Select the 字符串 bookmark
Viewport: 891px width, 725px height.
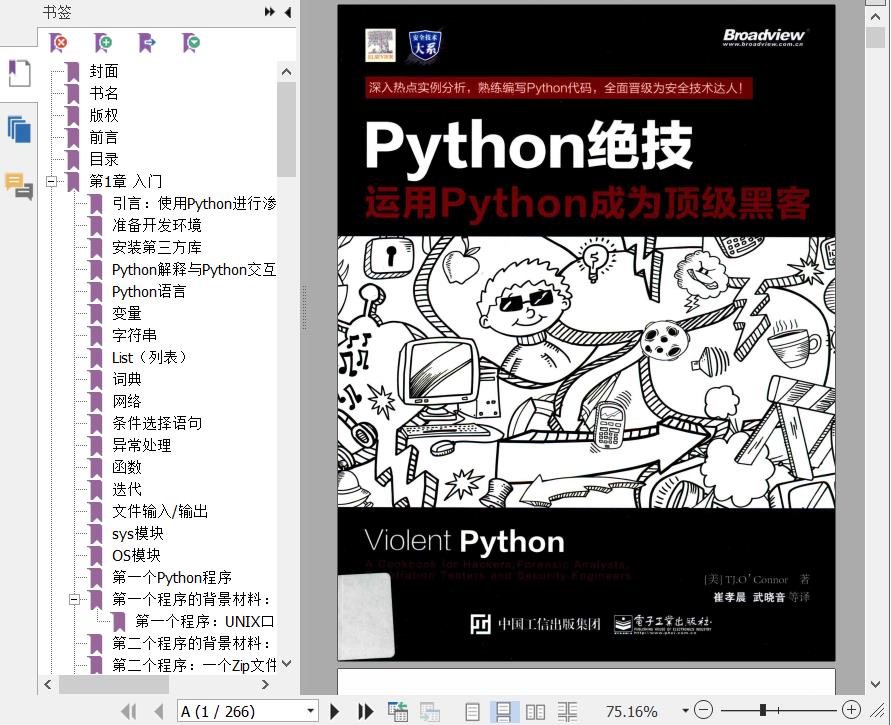tap(134, 336)
